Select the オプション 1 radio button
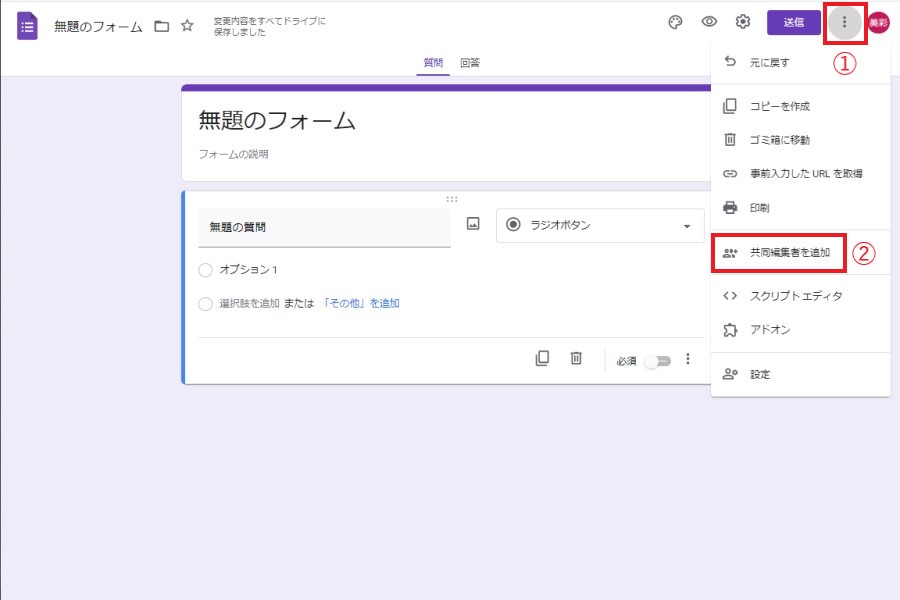The height and width of the screenshot is (600, 900). click(x=206, y=270)
